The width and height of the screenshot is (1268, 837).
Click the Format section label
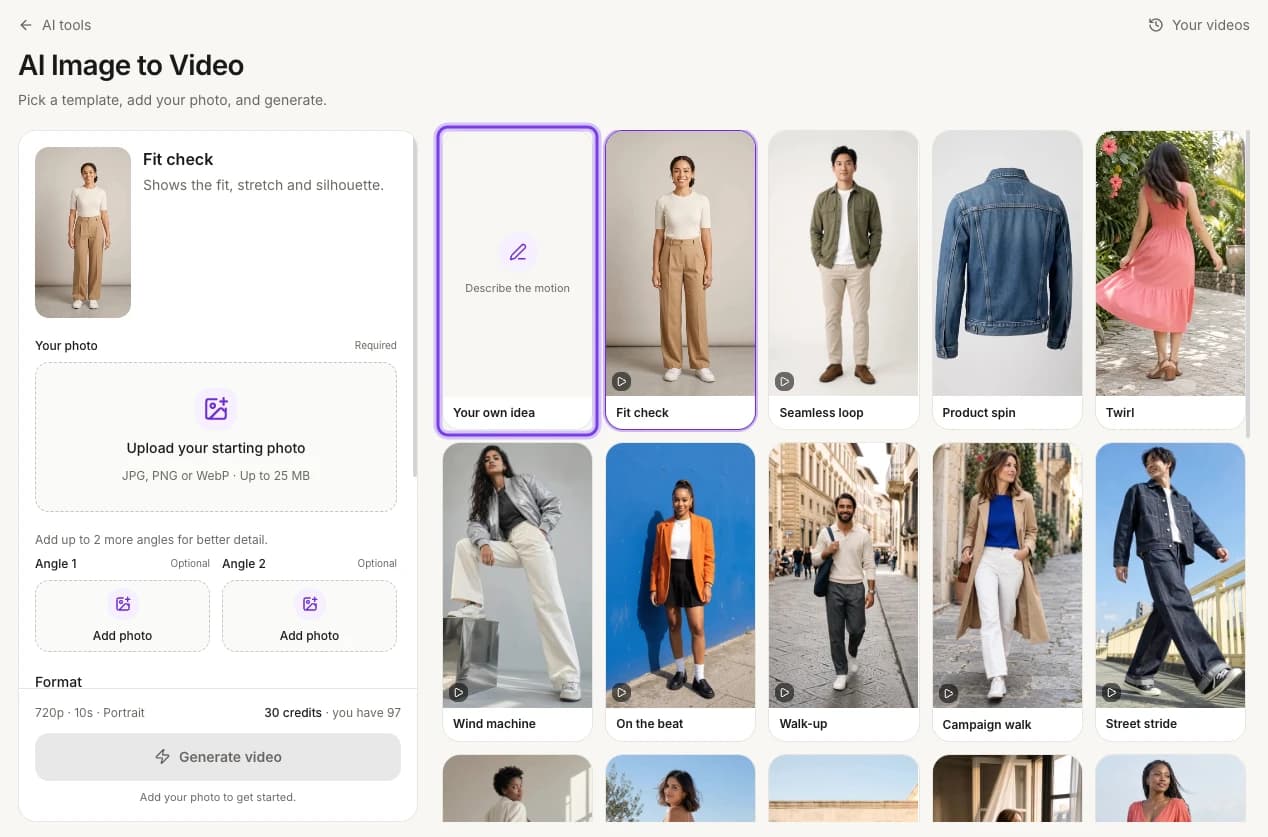tap(59, 681)
